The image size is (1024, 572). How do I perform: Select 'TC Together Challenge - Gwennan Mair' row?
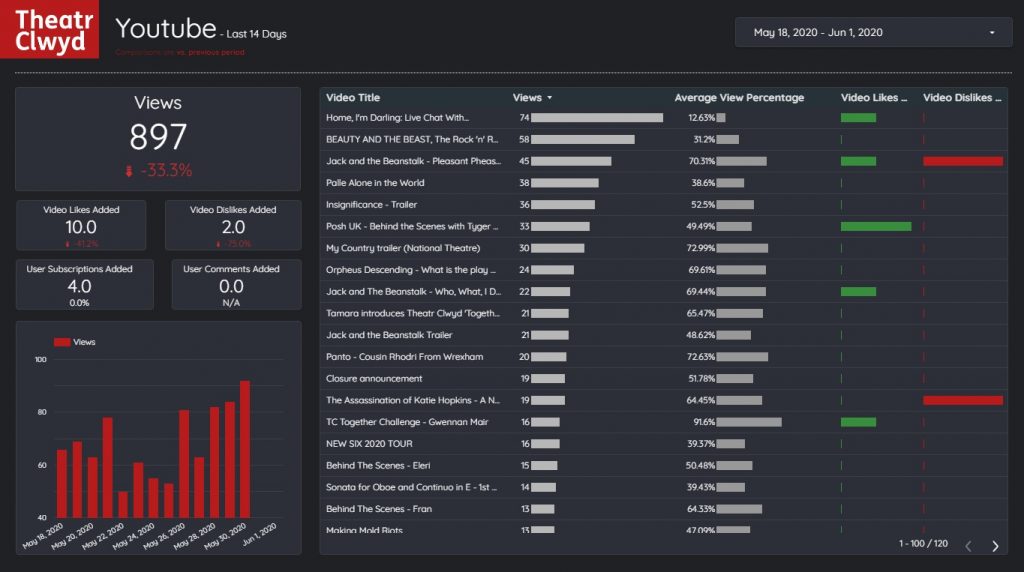pos(664,422)
